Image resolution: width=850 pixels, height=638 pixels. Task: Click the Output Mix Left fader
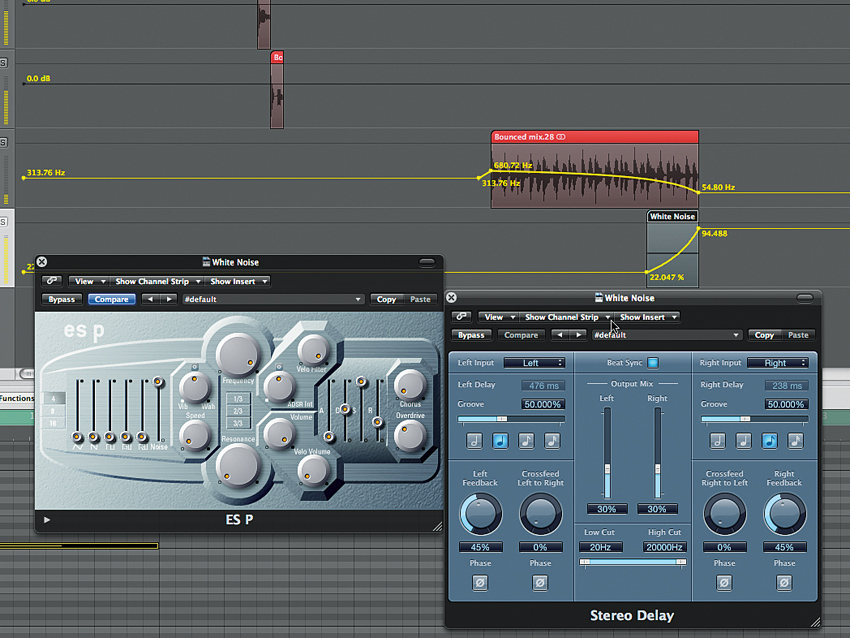tap(607, 453)
